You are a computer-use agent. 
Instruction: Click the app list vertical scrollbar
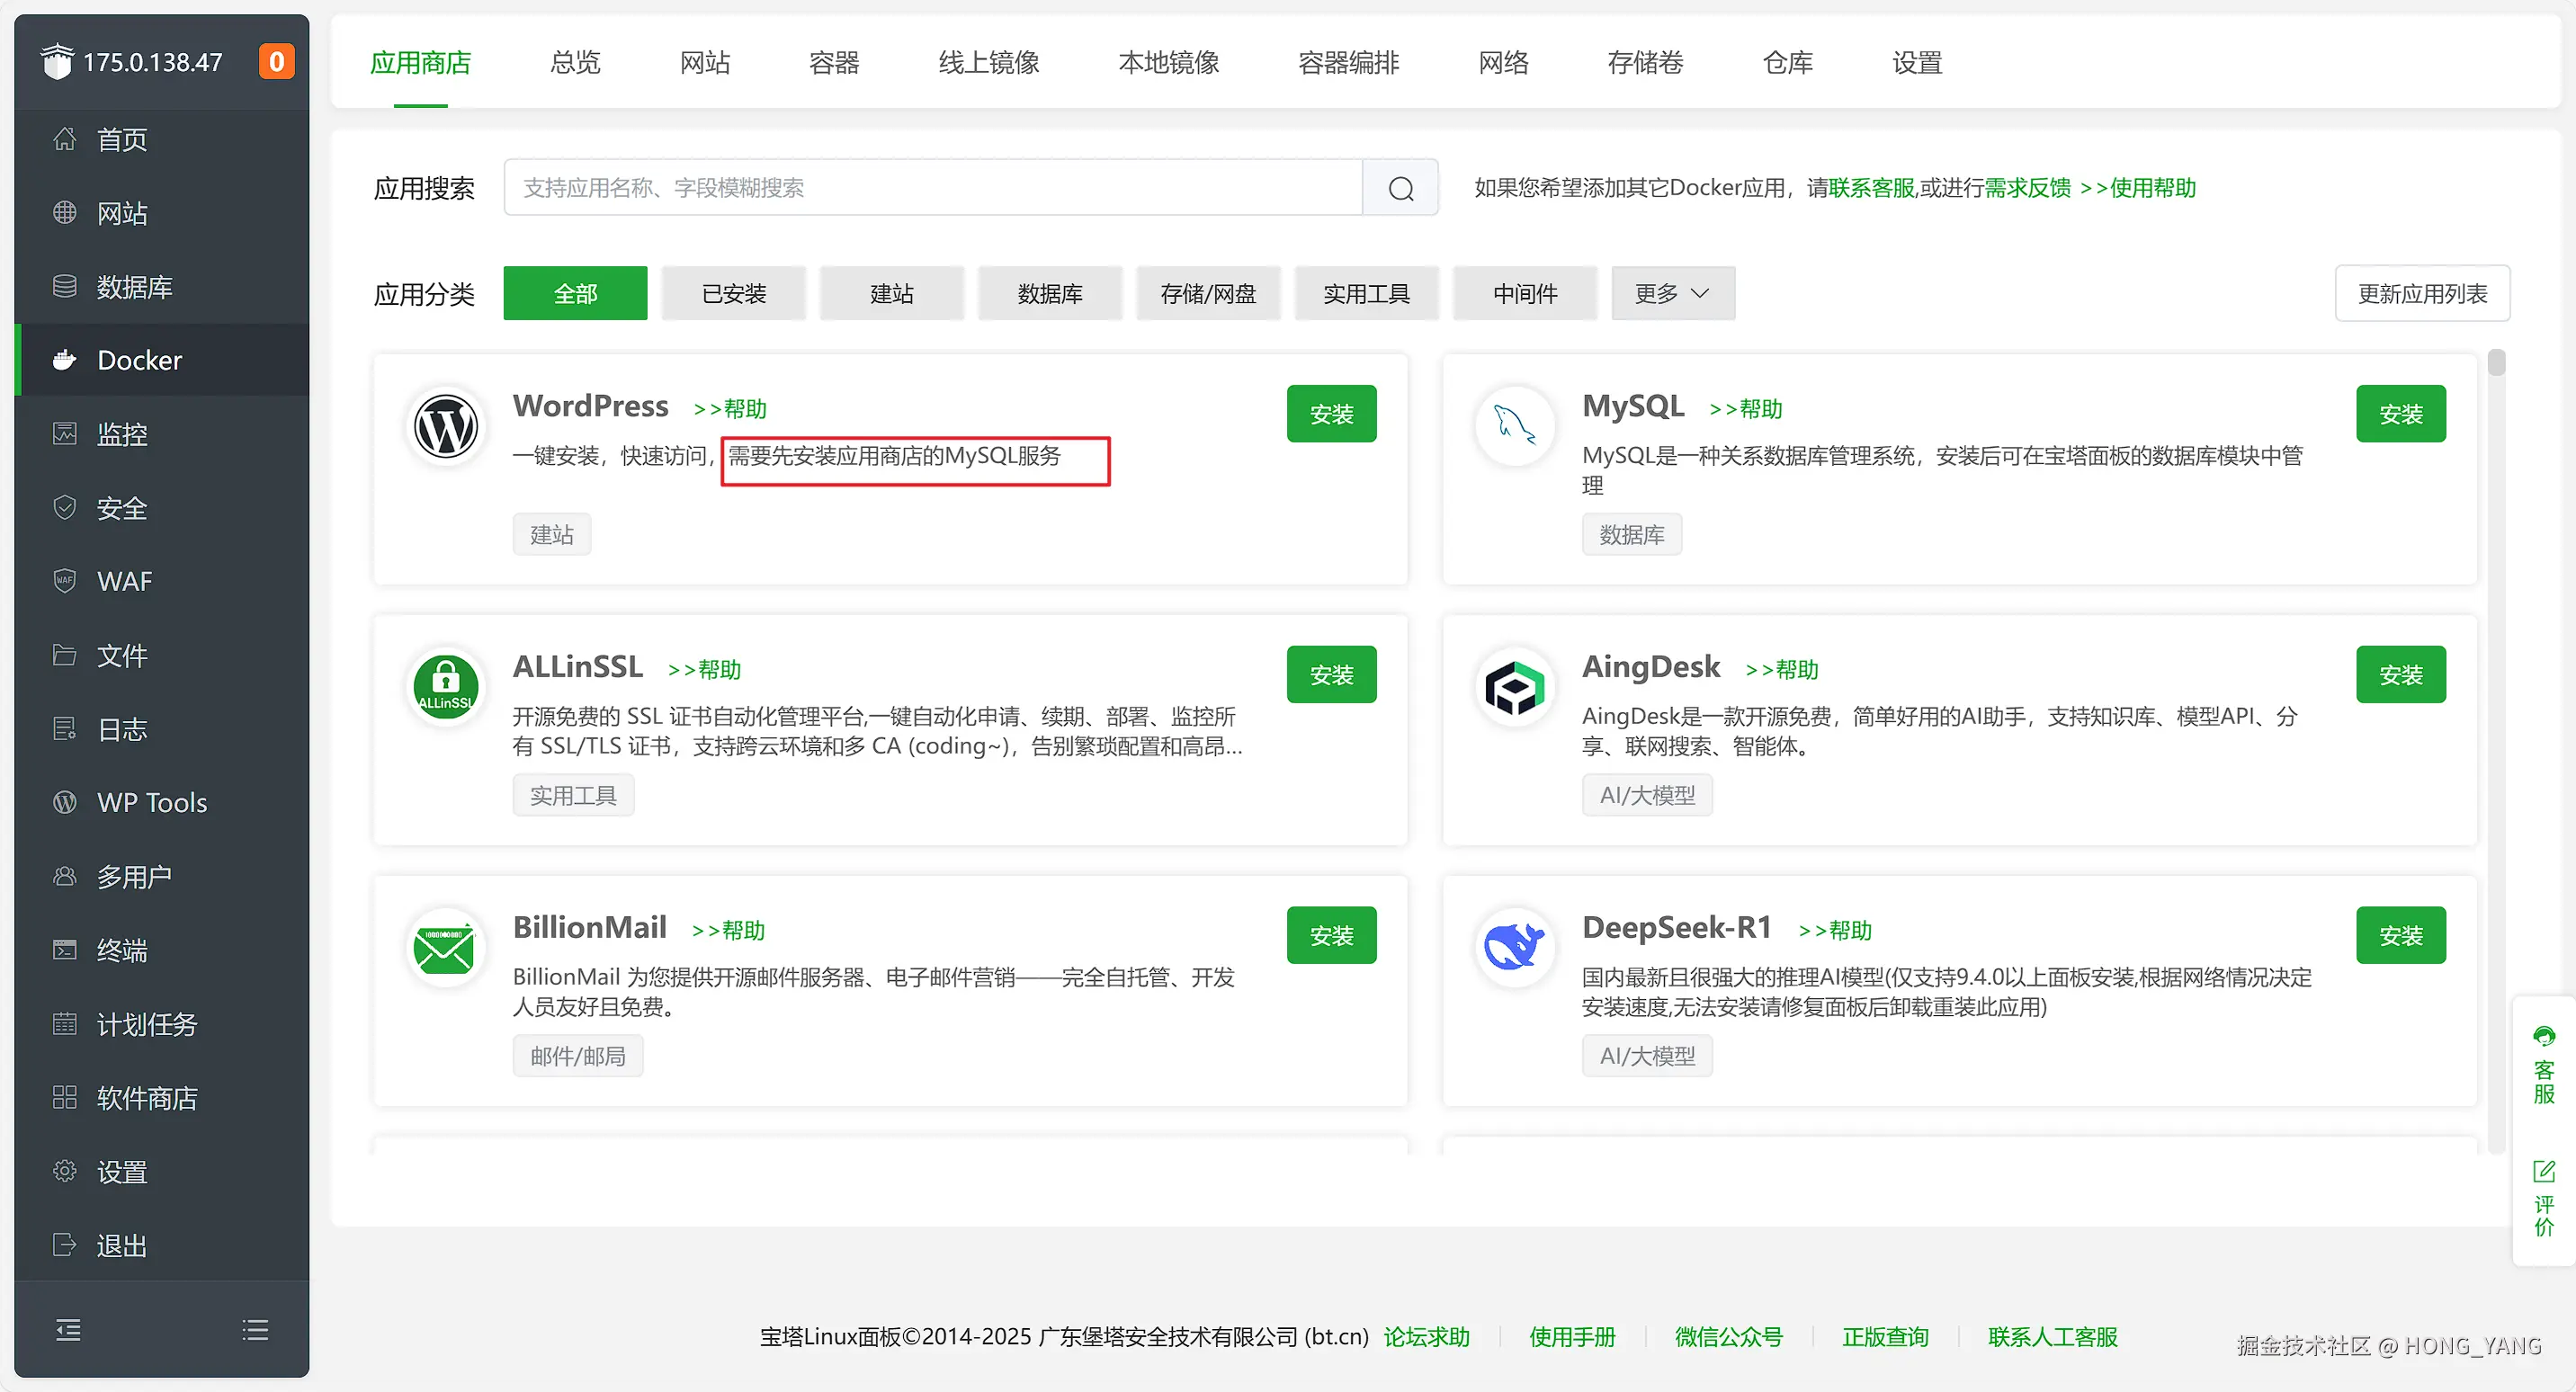pyautogui.click(x=2496, y=362)
